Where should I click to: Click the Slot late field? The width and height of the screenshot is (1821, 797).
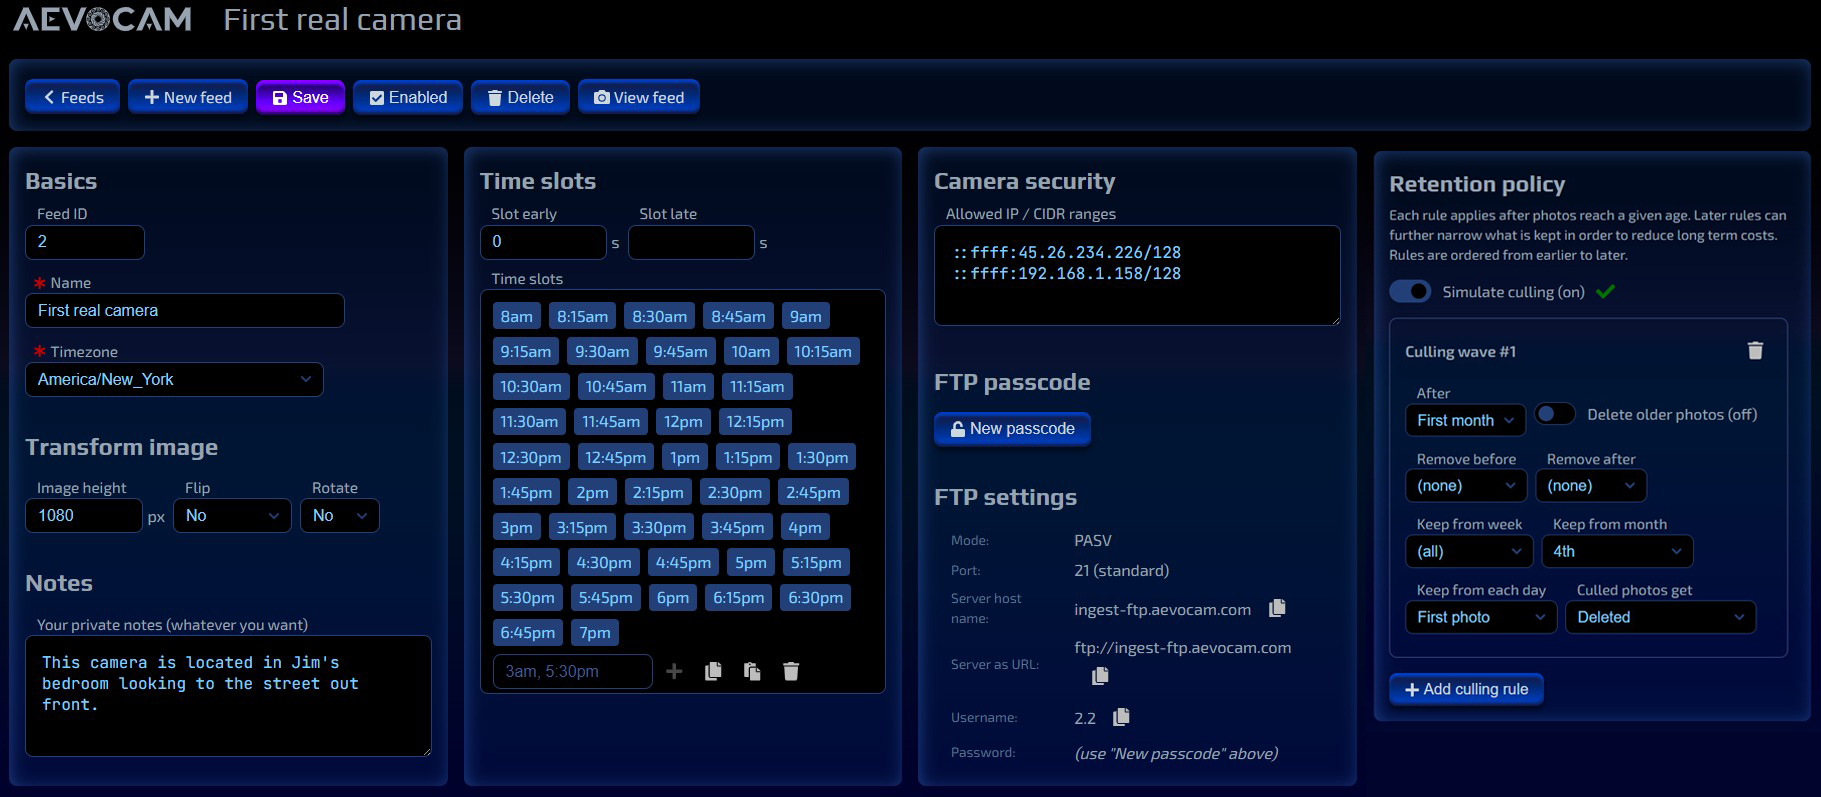tap(691, 242)
